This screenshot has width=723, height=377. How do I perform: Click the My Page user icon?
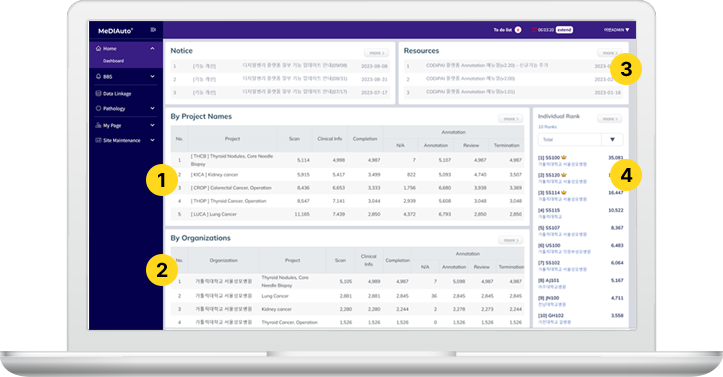point(98,125)
